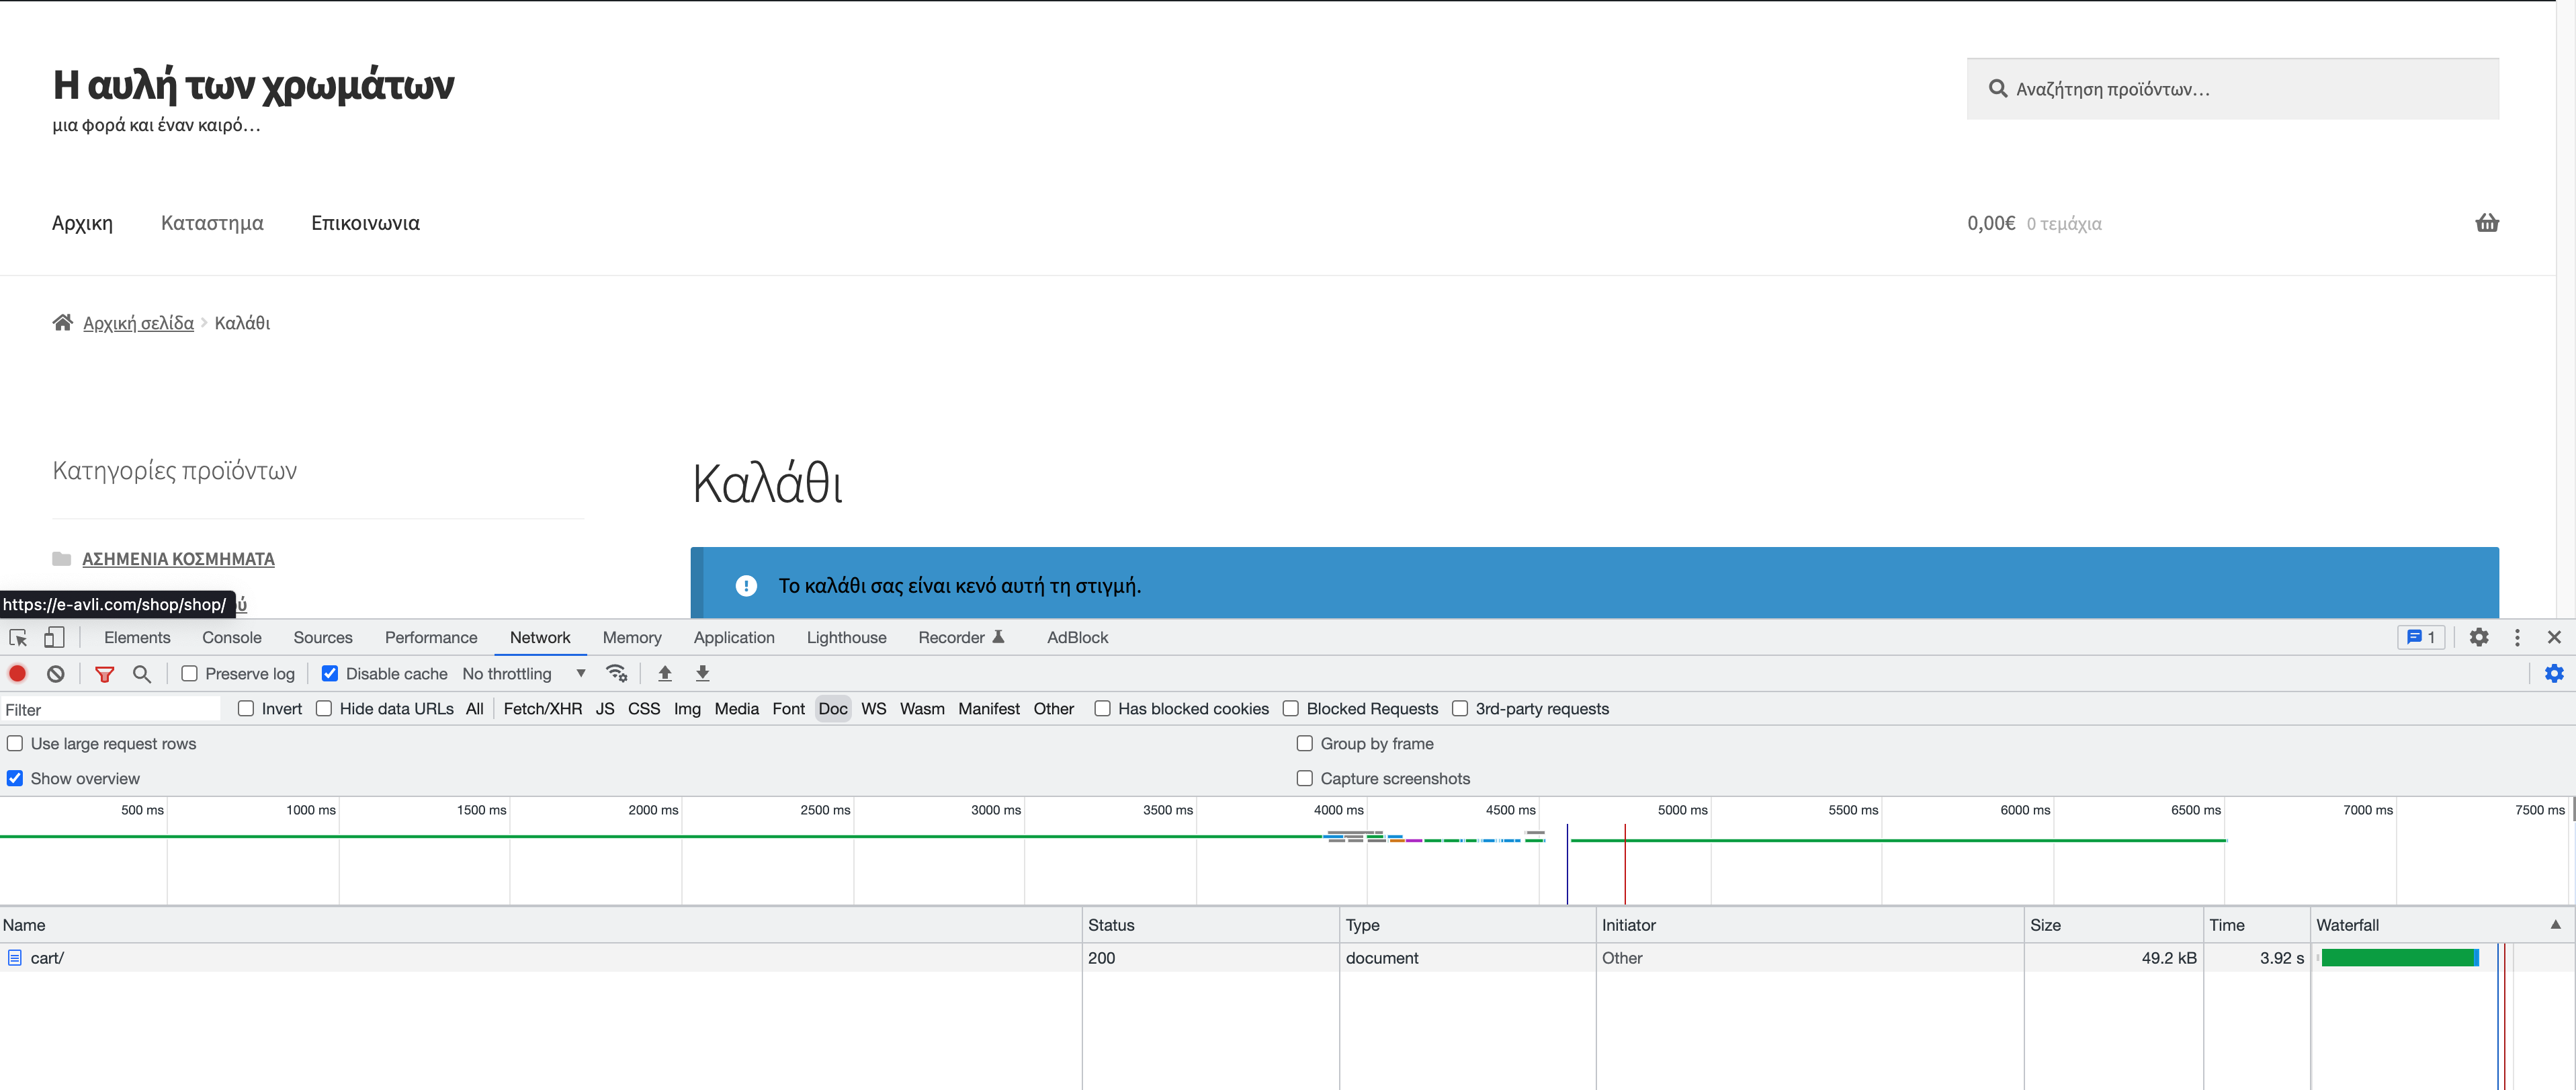
Task: Stop recording network log
Action: coord(18,673)
